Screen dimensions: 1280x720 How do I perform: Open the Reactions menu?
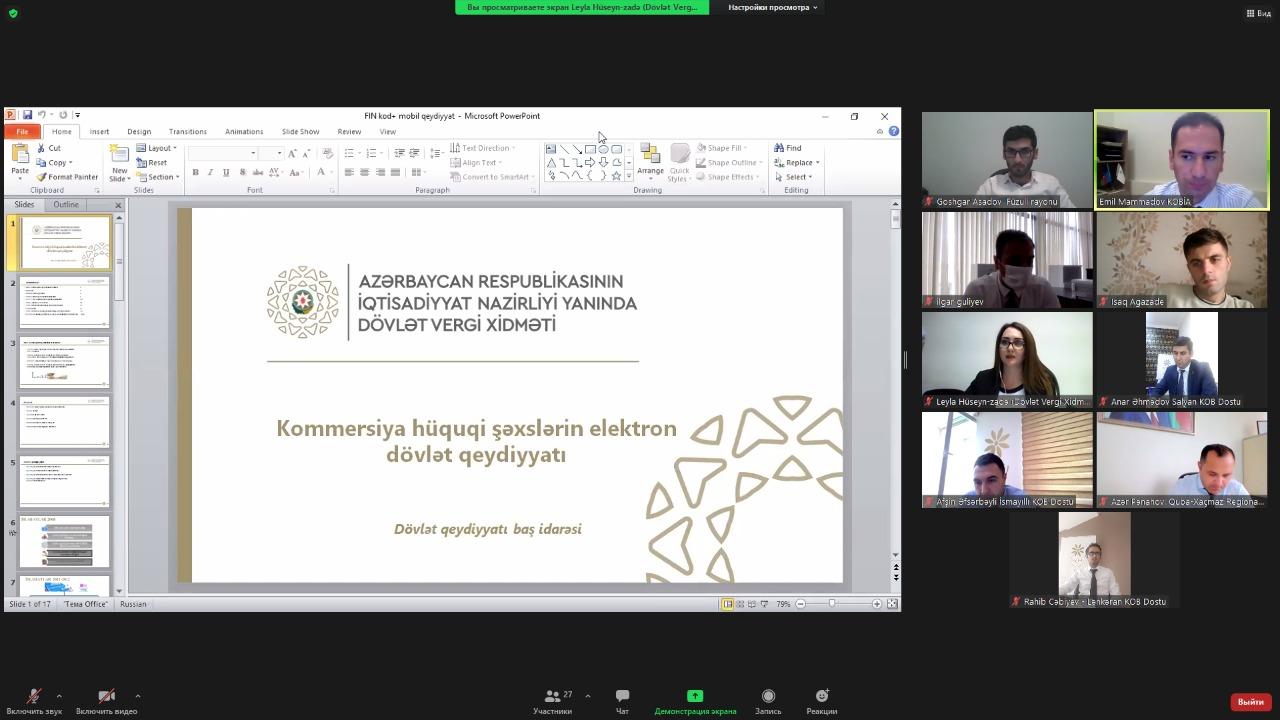[x=821, y=701]
